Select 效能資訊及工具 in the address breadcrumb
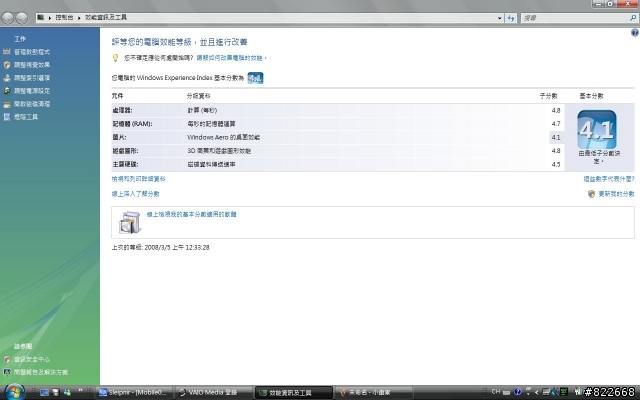The width and height of the screenshot is (640, 400). (x=106, y=18)
